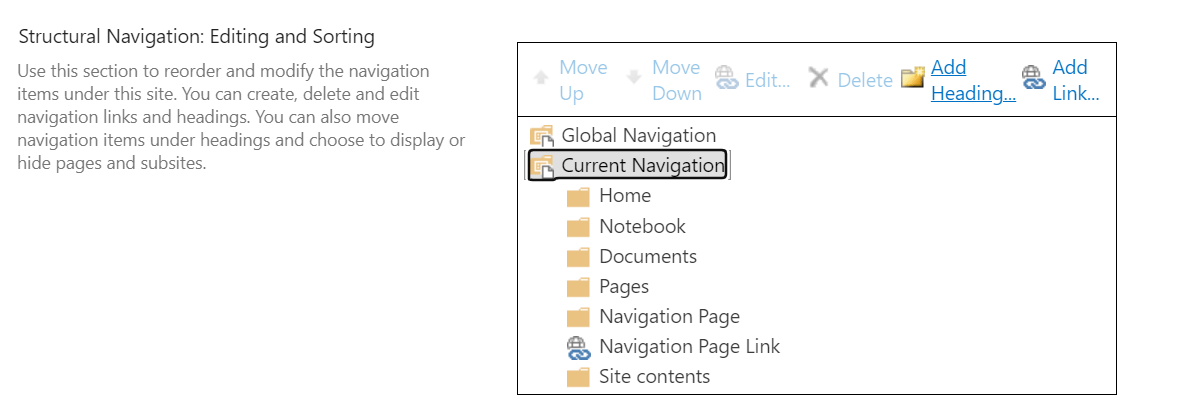The width and height of the screenshot is (1178, 415).
Task: Click the Edit... toolbar text
Action: pyautogui.click(x=768, y=80)
